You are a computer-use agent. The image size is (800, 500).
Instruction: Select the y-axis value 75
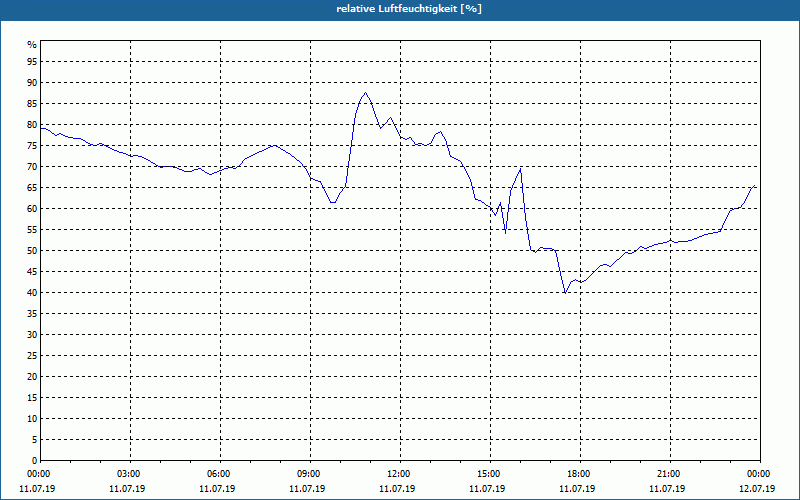click(32, 146)
